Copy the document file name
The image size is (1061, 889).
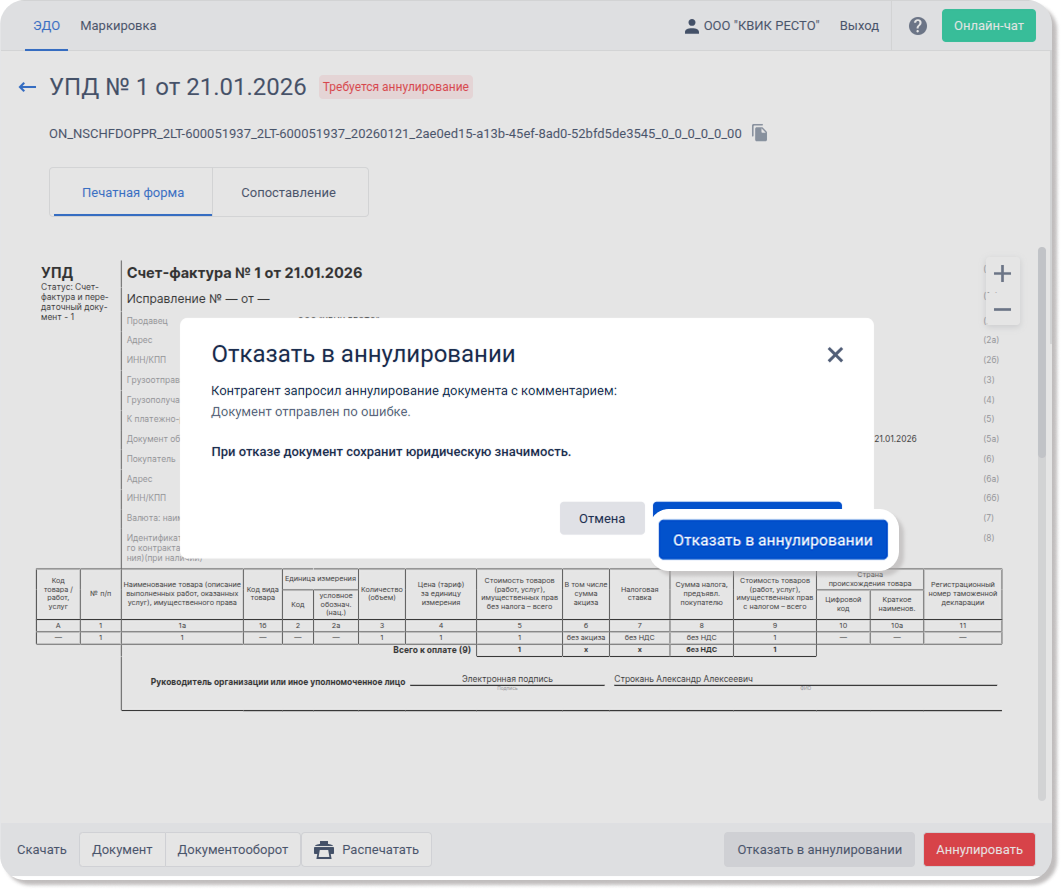point(760,133)
